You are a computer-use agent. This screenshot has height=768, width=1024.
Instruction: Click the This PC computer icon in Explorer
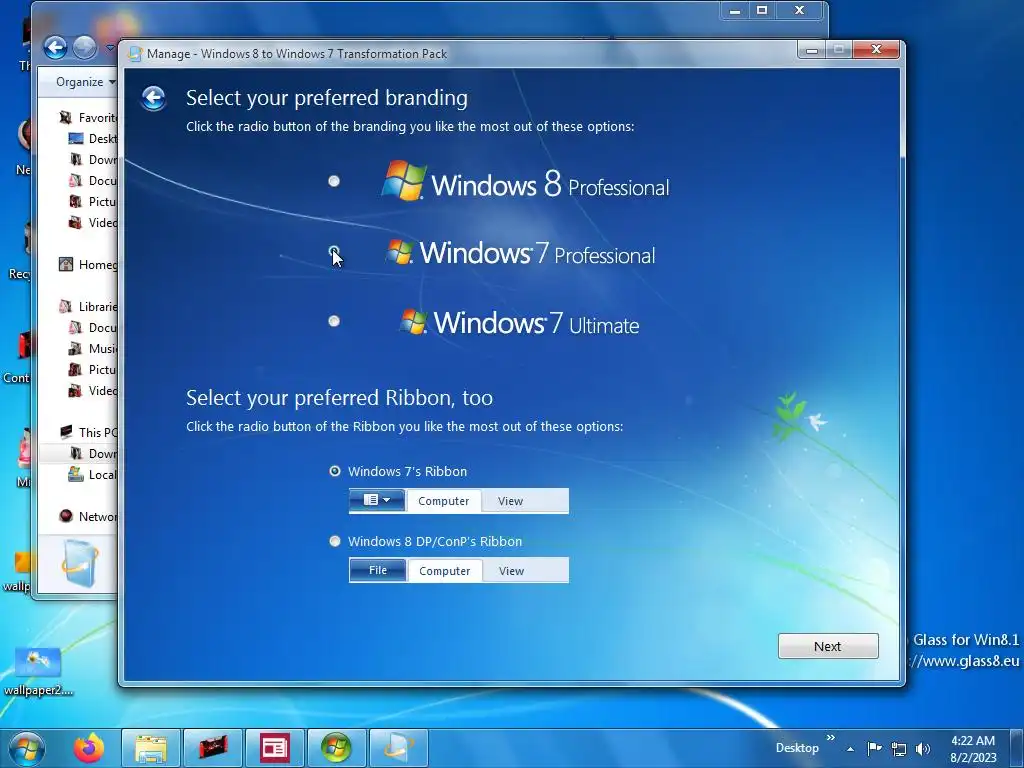pyautogui.click(x=65, y=432)
